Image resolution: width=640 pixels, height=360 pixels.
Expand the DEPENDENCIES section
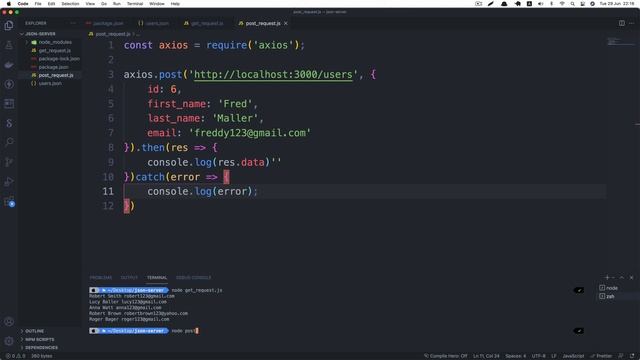coord(41,347)
